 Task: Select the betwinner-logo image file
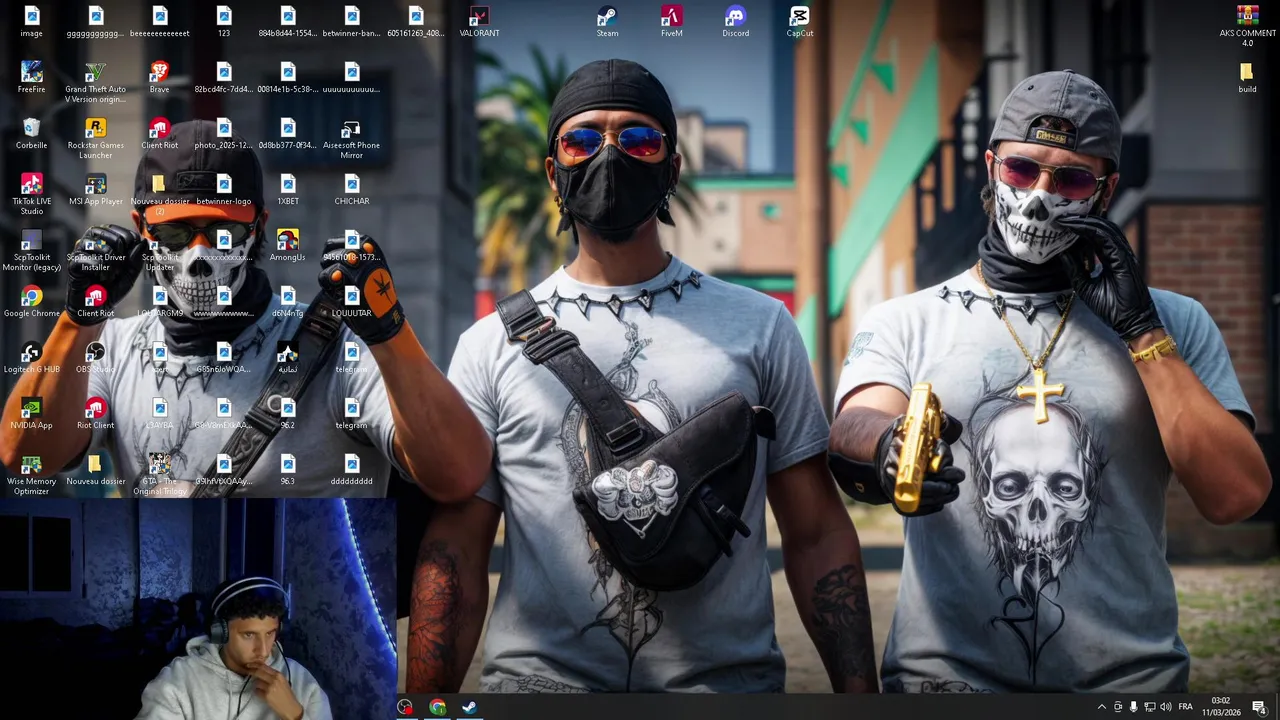point(223,190)
